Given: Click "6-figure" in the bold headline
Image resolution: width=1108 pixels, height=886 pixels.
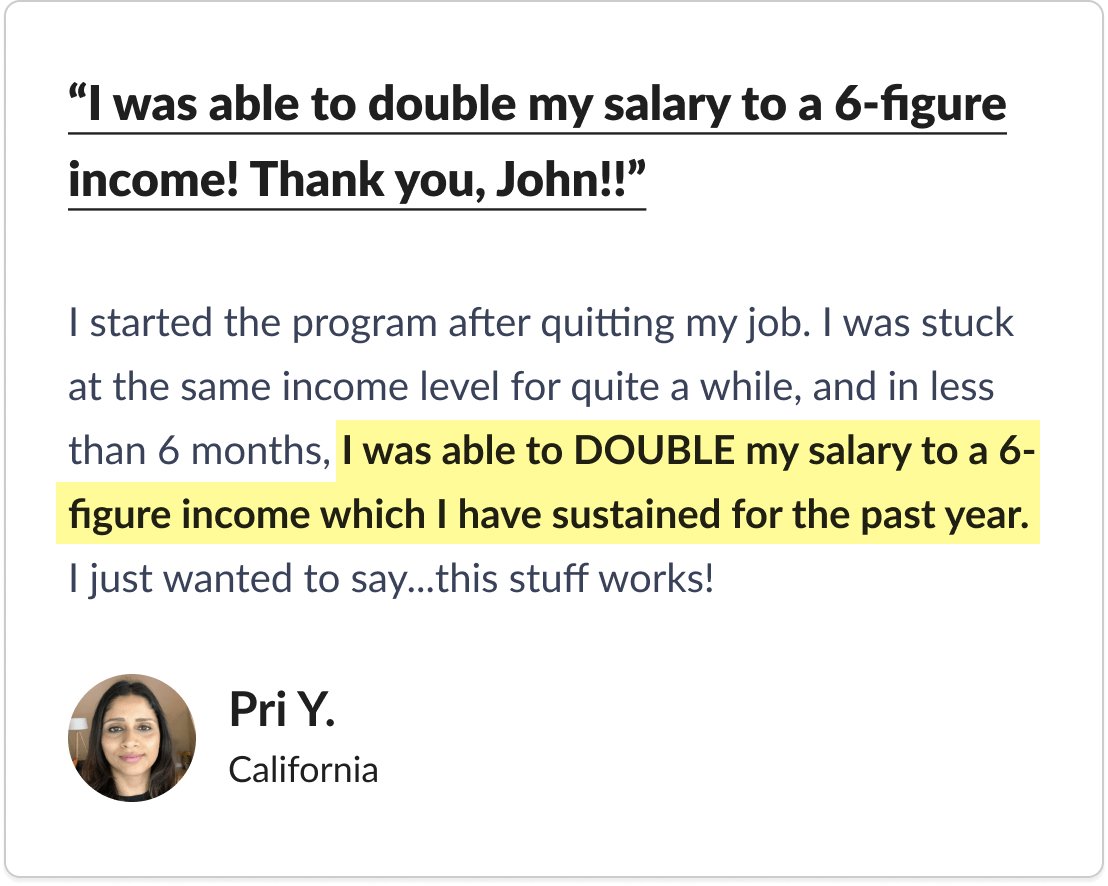Looking at the screenshot, I should click(921, 105).
